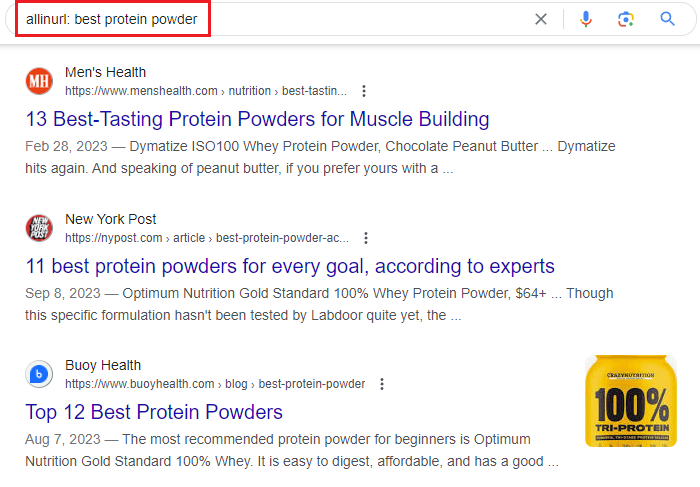Click the New York Post favicon

[x=39, y=228]
